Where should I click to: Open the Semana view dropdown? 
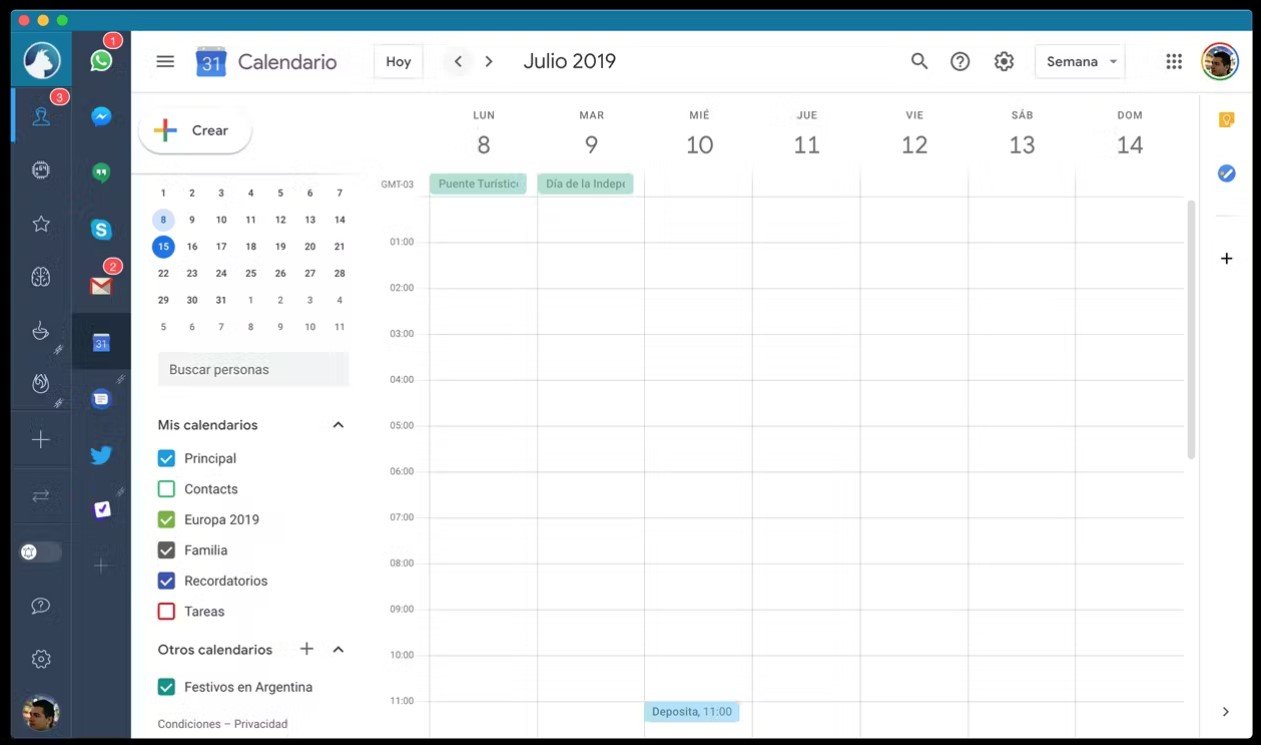point(1080,61)
